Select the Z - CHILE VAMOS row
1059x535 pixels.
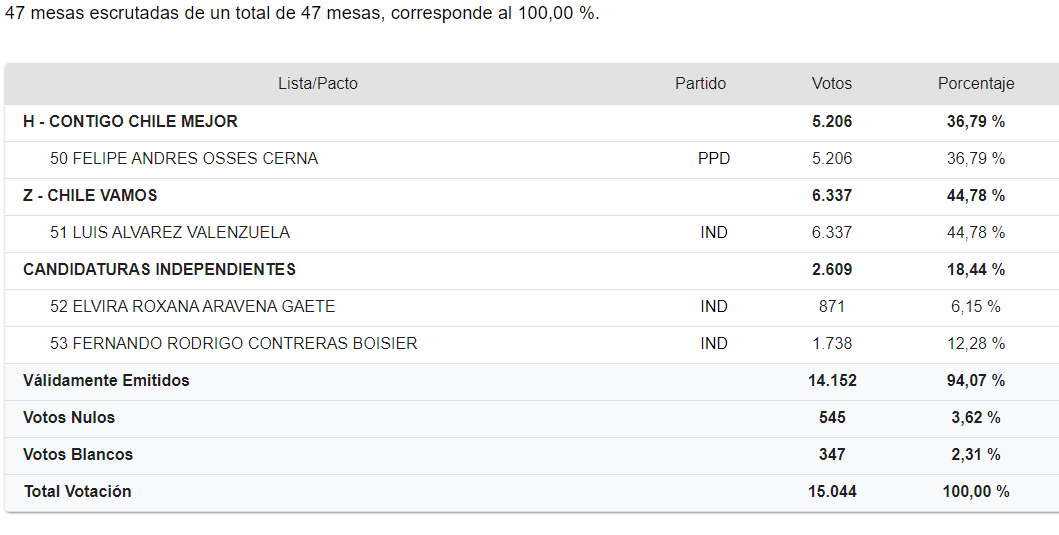pos(90,196)
